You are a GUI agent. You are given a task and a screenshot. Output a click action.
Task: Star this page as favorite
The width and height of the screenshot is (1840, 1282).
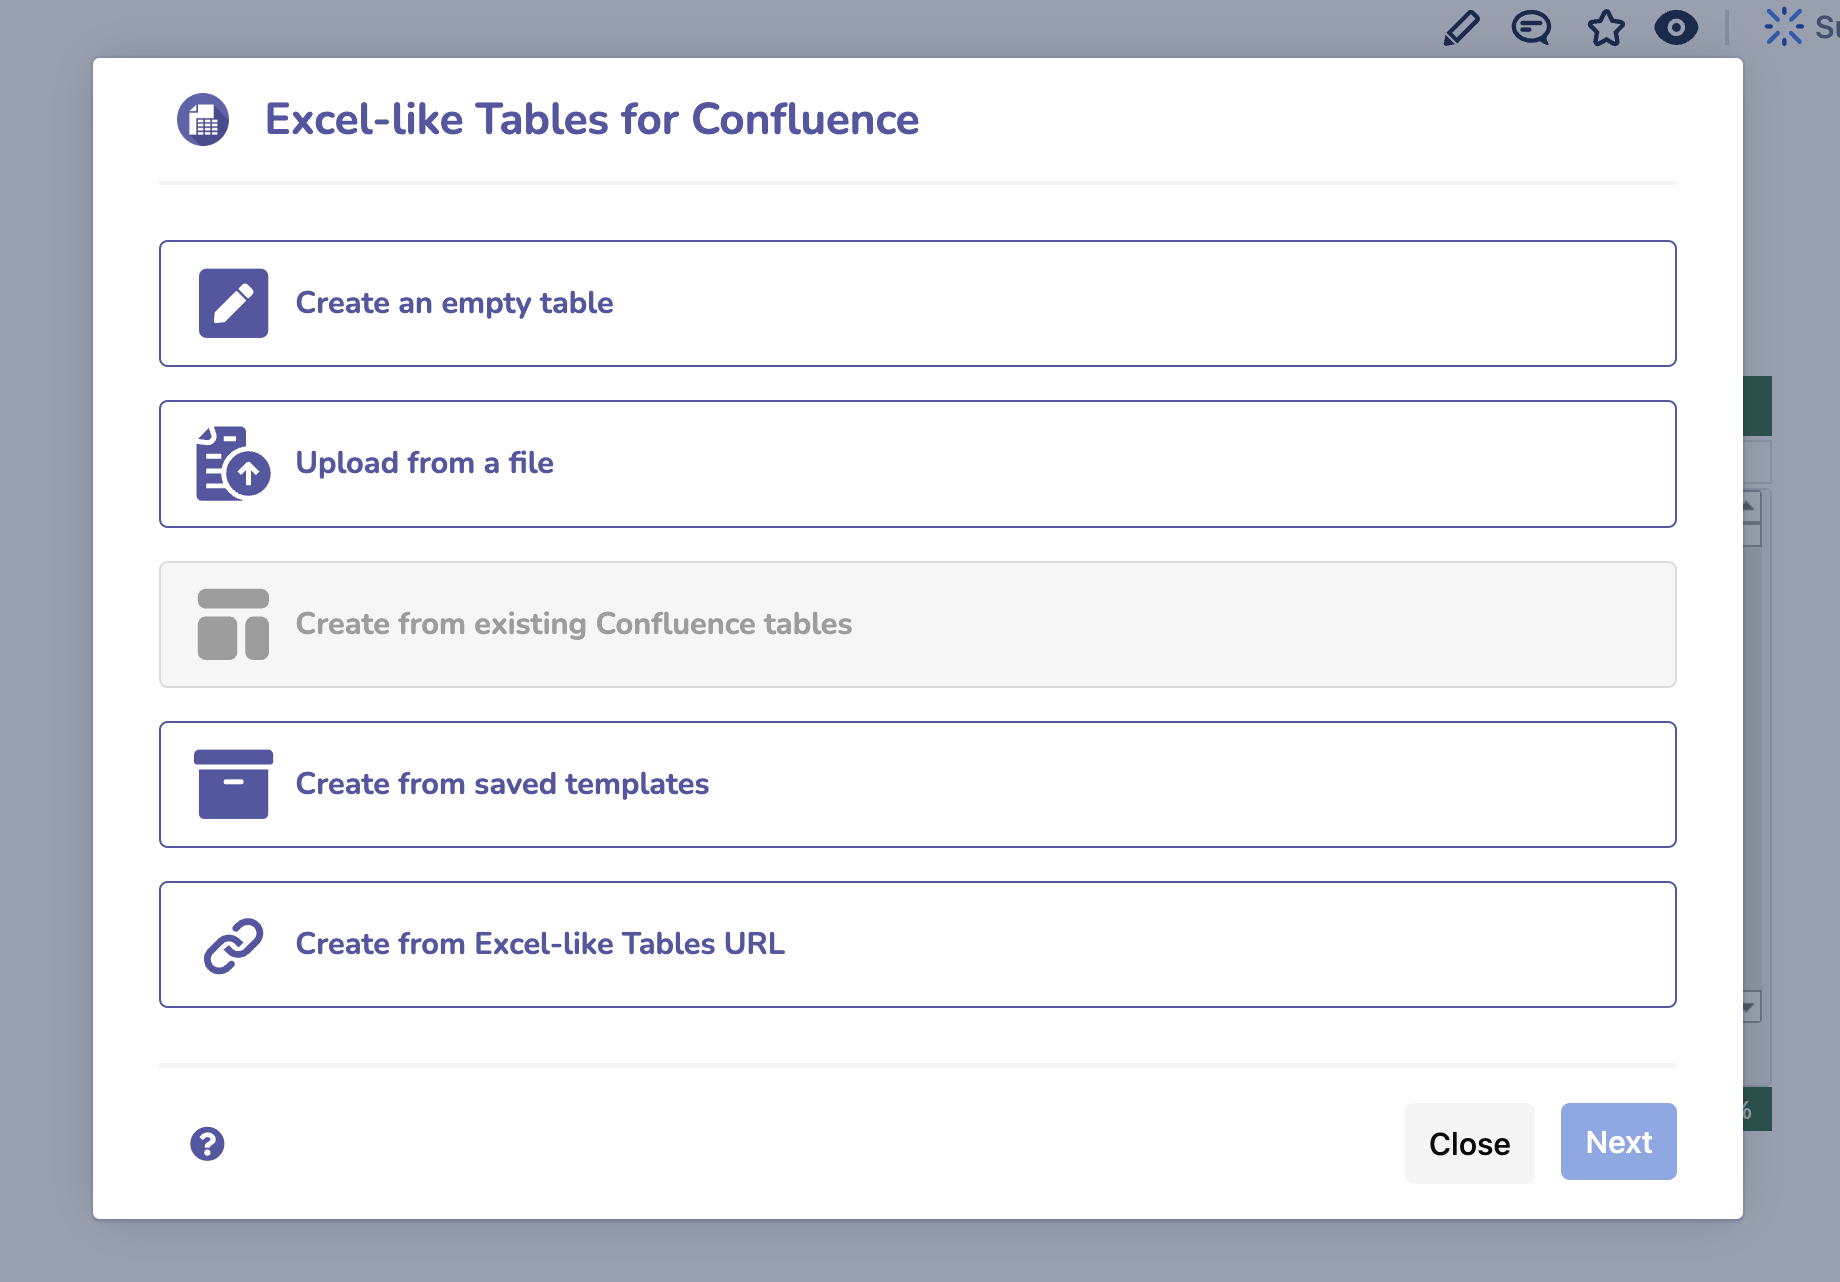pyautogui.click(x=1606, y=28)
